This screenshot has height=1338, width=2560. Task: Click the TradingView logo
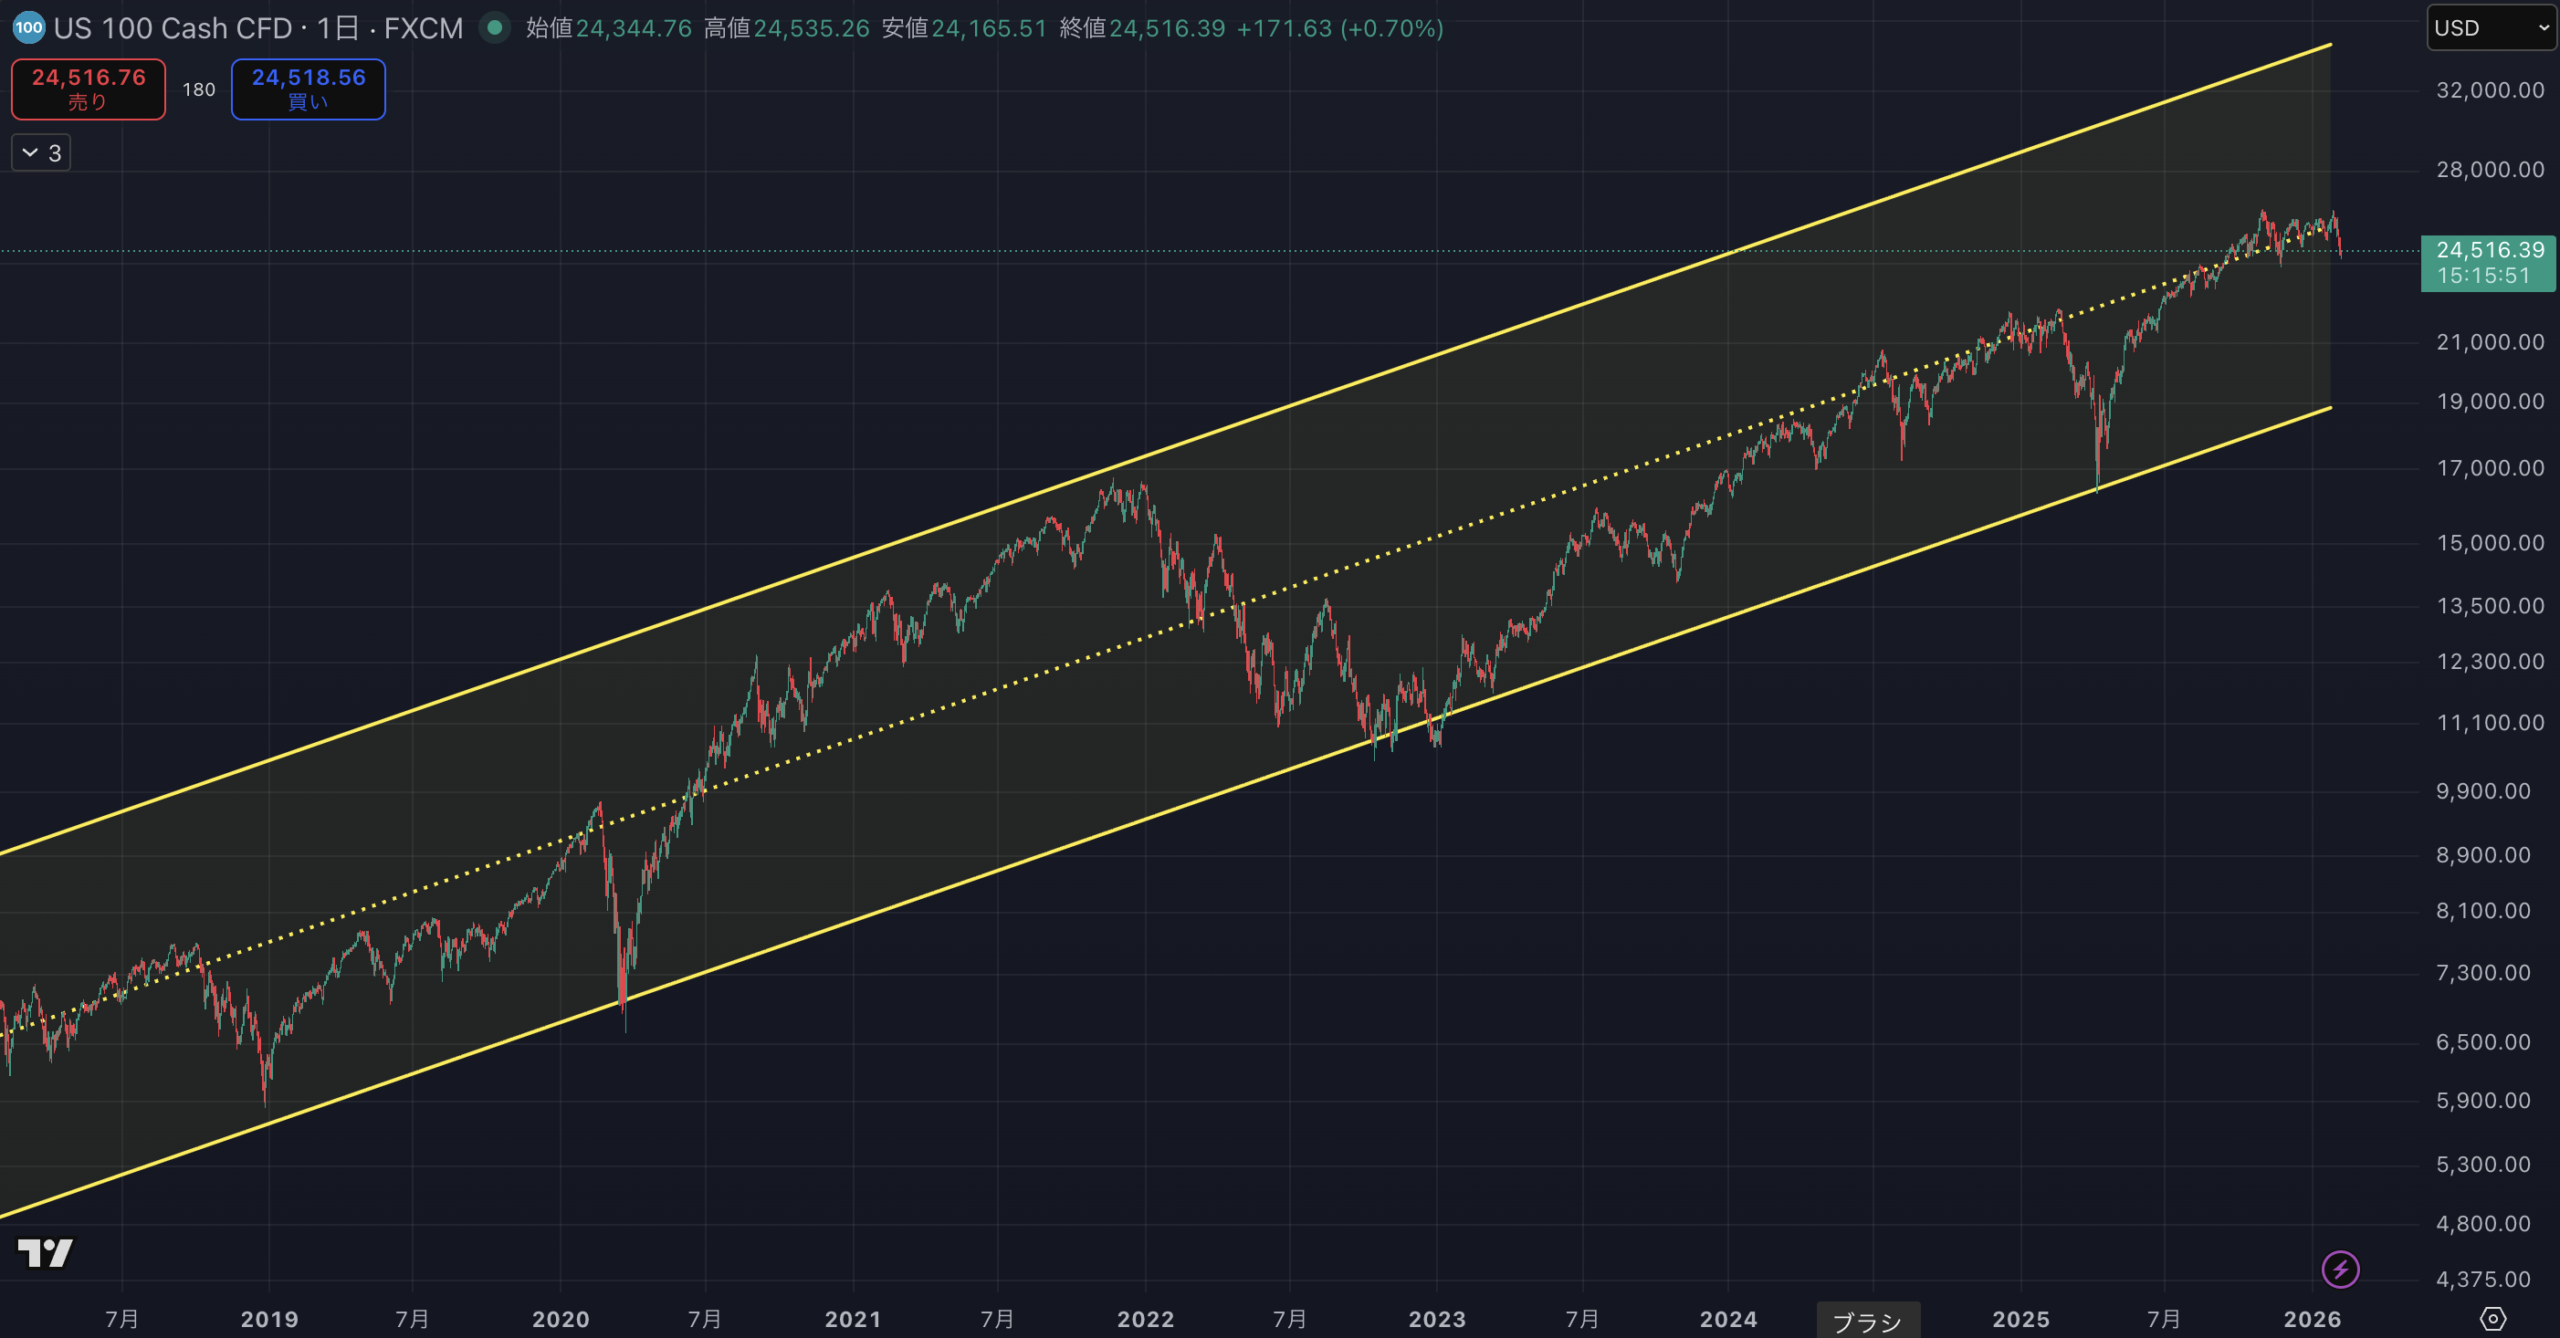click(x=45, y=1252)
